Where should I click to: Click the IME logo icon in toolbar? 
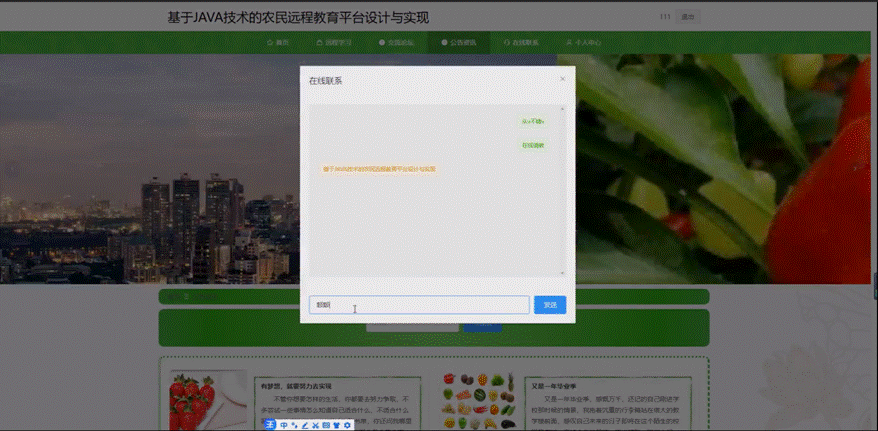[x=272, y=425]
